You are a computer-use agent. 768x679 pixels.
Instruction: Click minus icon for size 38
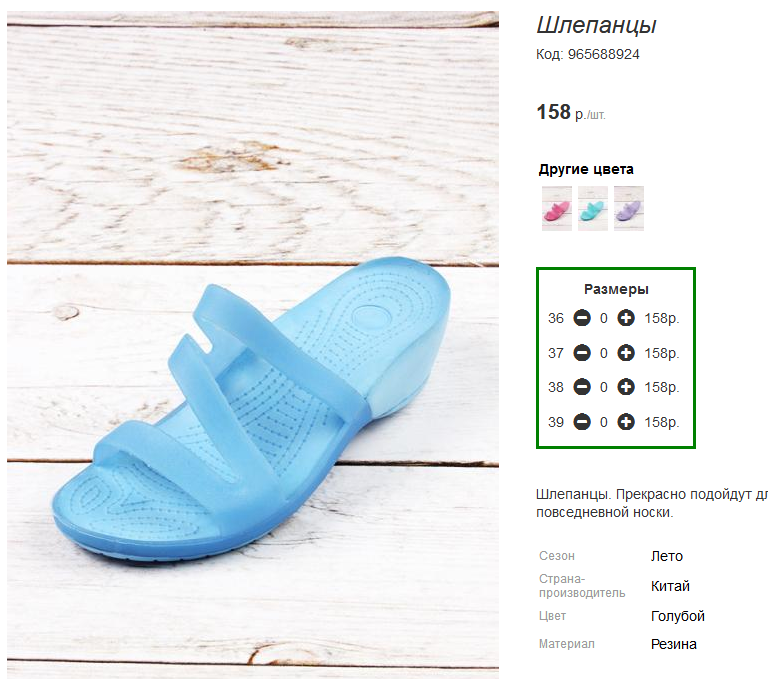[x=582, y=387]
